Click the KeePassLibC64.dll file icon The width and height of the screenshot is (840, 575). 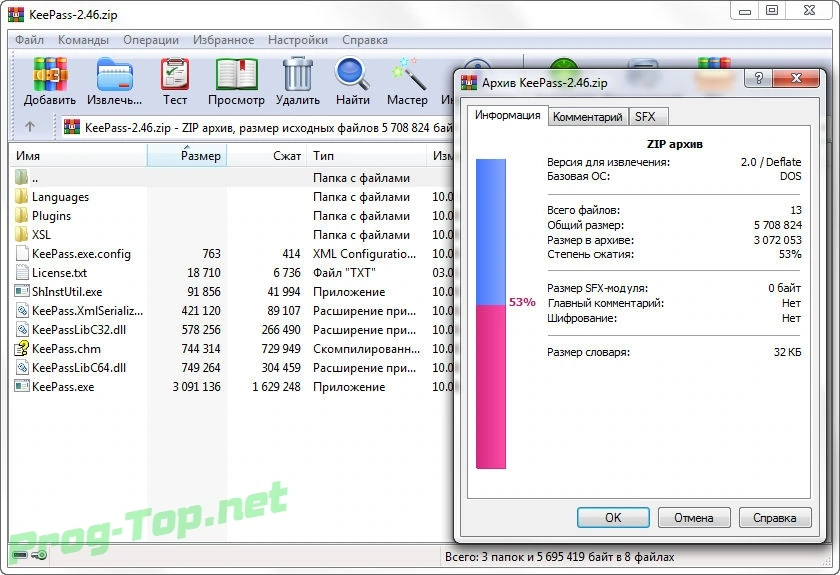coord(22,368)
